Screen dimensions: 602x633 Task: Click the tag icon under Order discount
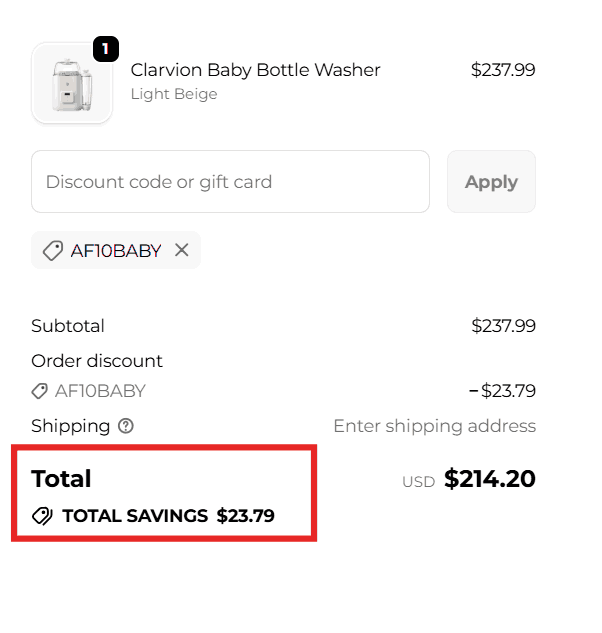tap(40, 391)
